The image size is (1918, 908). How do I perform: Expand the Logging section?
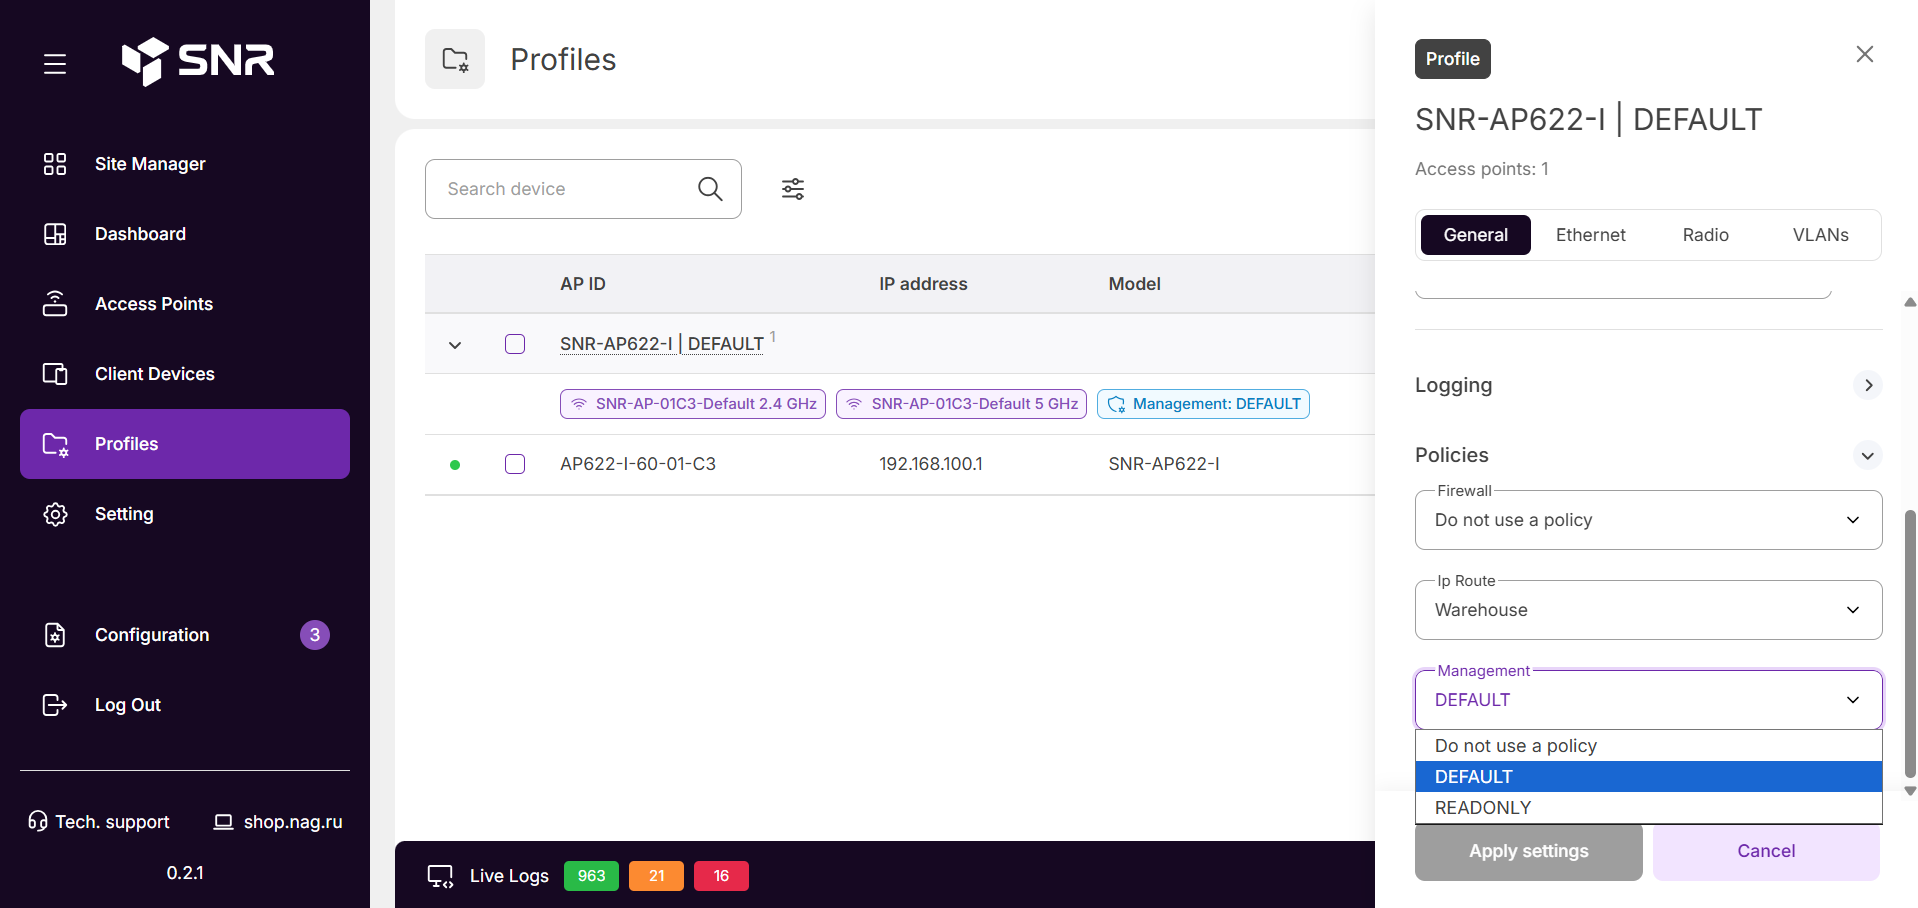pos(1868,385)
